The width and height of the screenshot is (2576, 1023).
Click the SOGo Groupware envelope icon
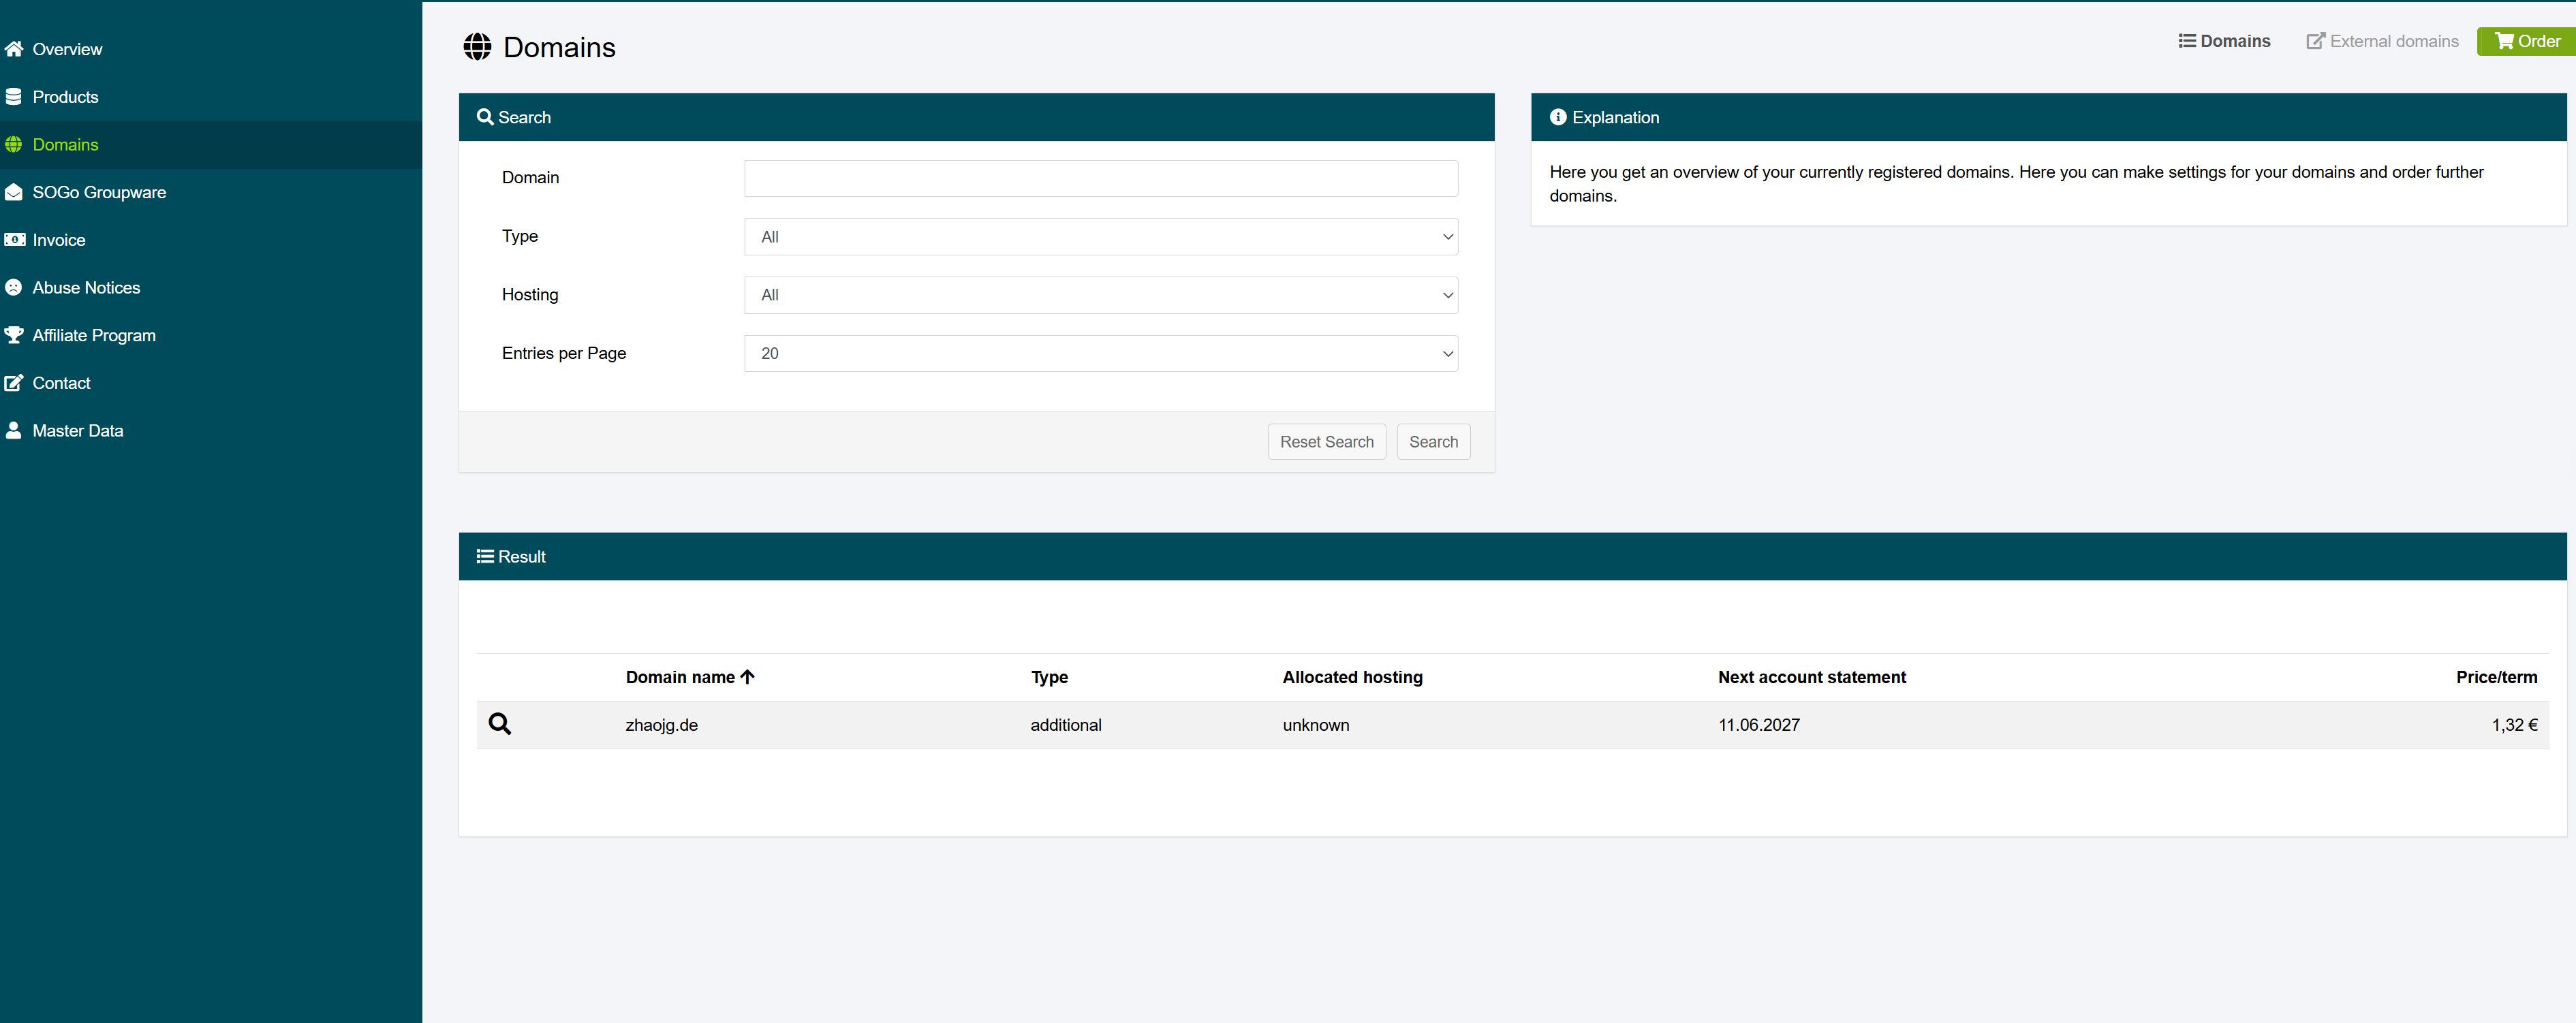pos(13,192)
